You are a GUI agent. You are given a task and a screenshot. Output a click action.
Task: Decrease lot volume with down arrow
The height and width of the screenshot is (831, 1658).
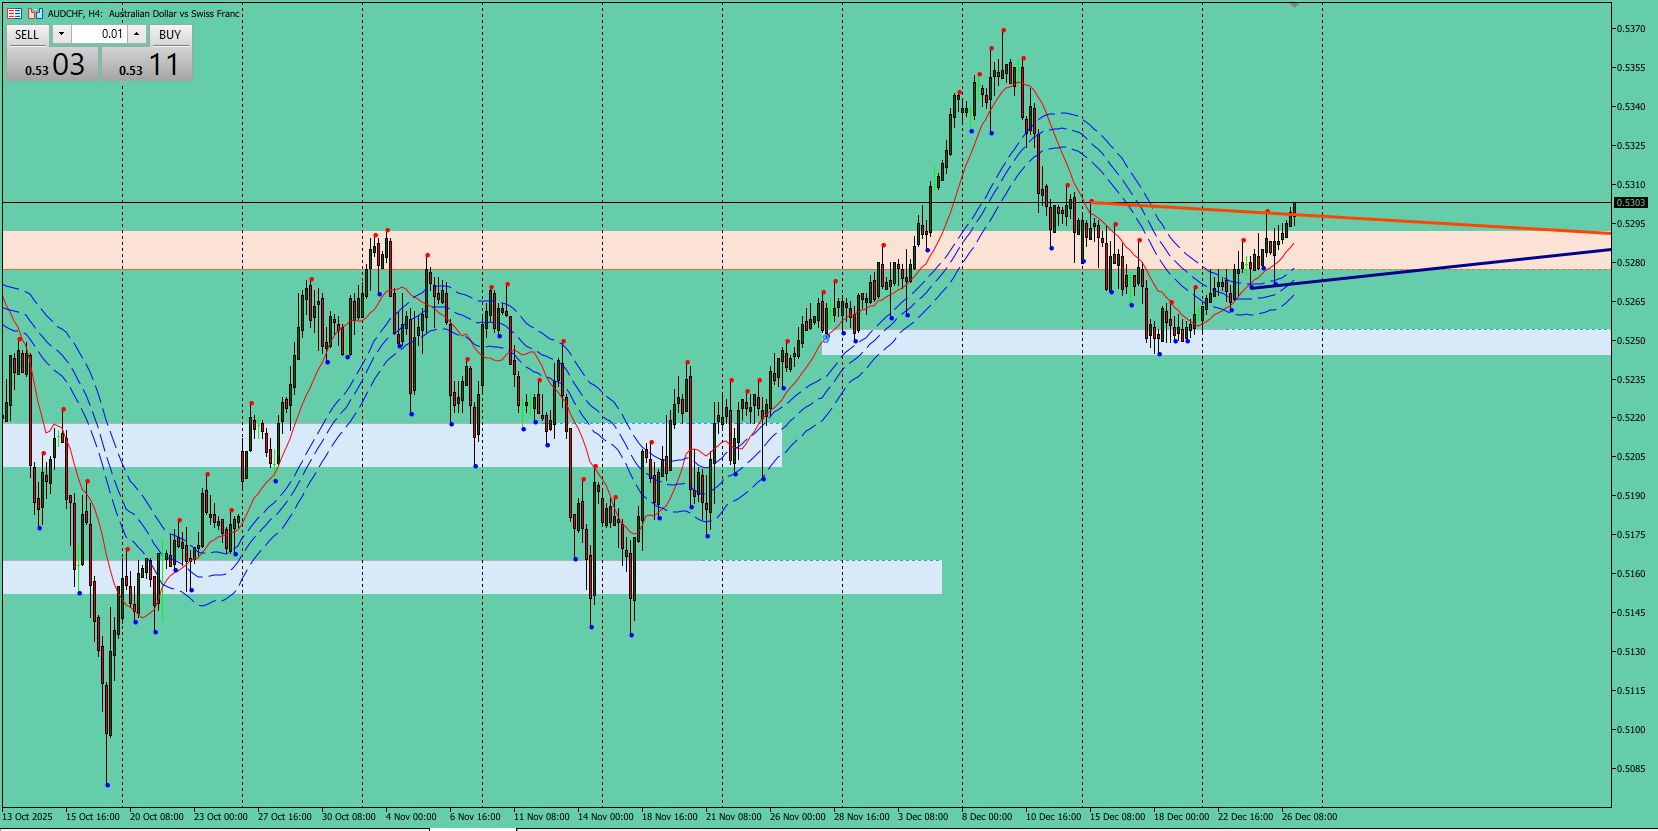[61, 34]
